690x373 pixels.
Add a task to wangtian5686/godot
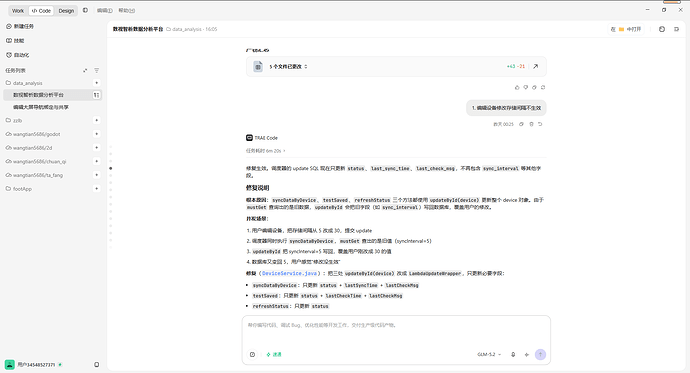[x=96, y=134]
